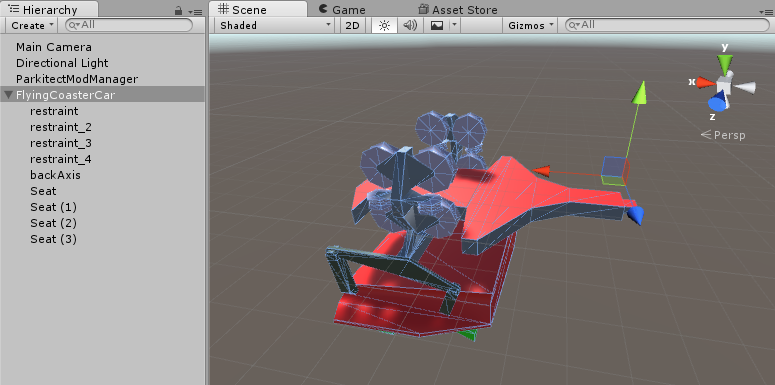Click green Y move handle arrow
Screen dimensions: 775x385
pyautogui.click(x=640, y=93)
